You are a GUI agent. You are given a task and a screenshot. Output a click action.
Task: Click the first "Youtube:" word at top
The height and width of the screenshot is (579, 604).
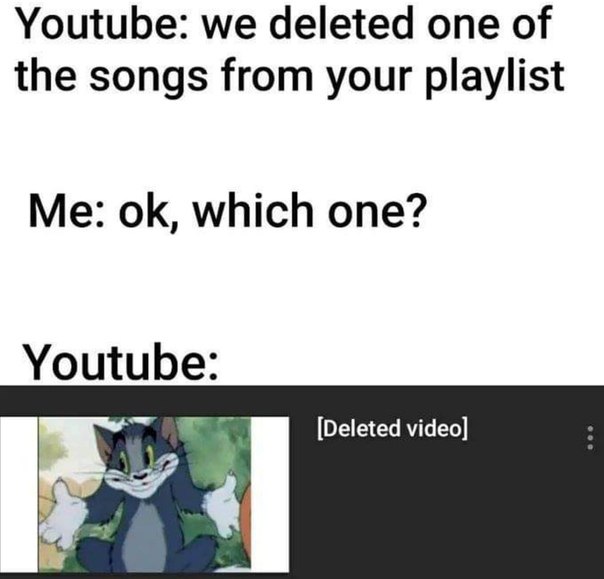[102, 23]
